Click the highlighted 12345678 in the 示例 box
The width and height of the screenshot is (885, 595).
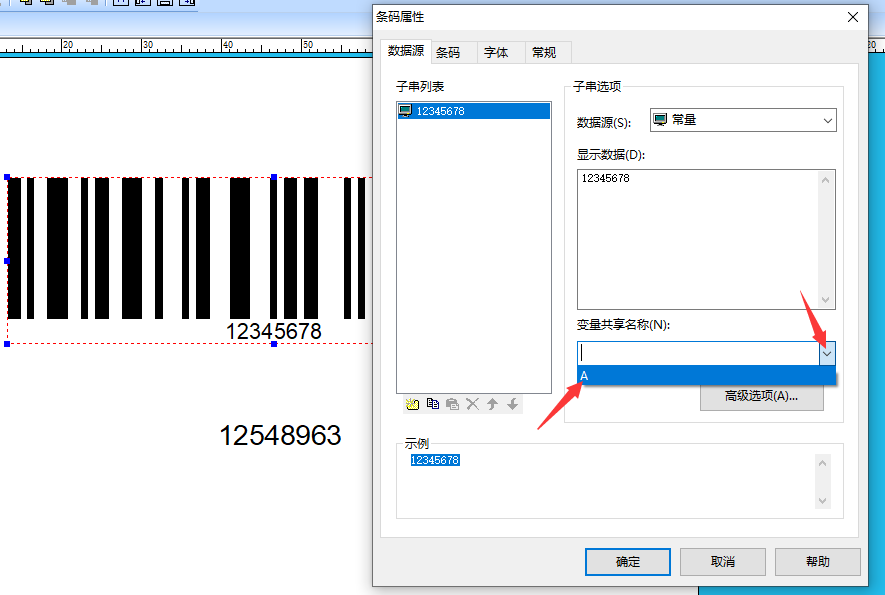[x=435, y=460]
